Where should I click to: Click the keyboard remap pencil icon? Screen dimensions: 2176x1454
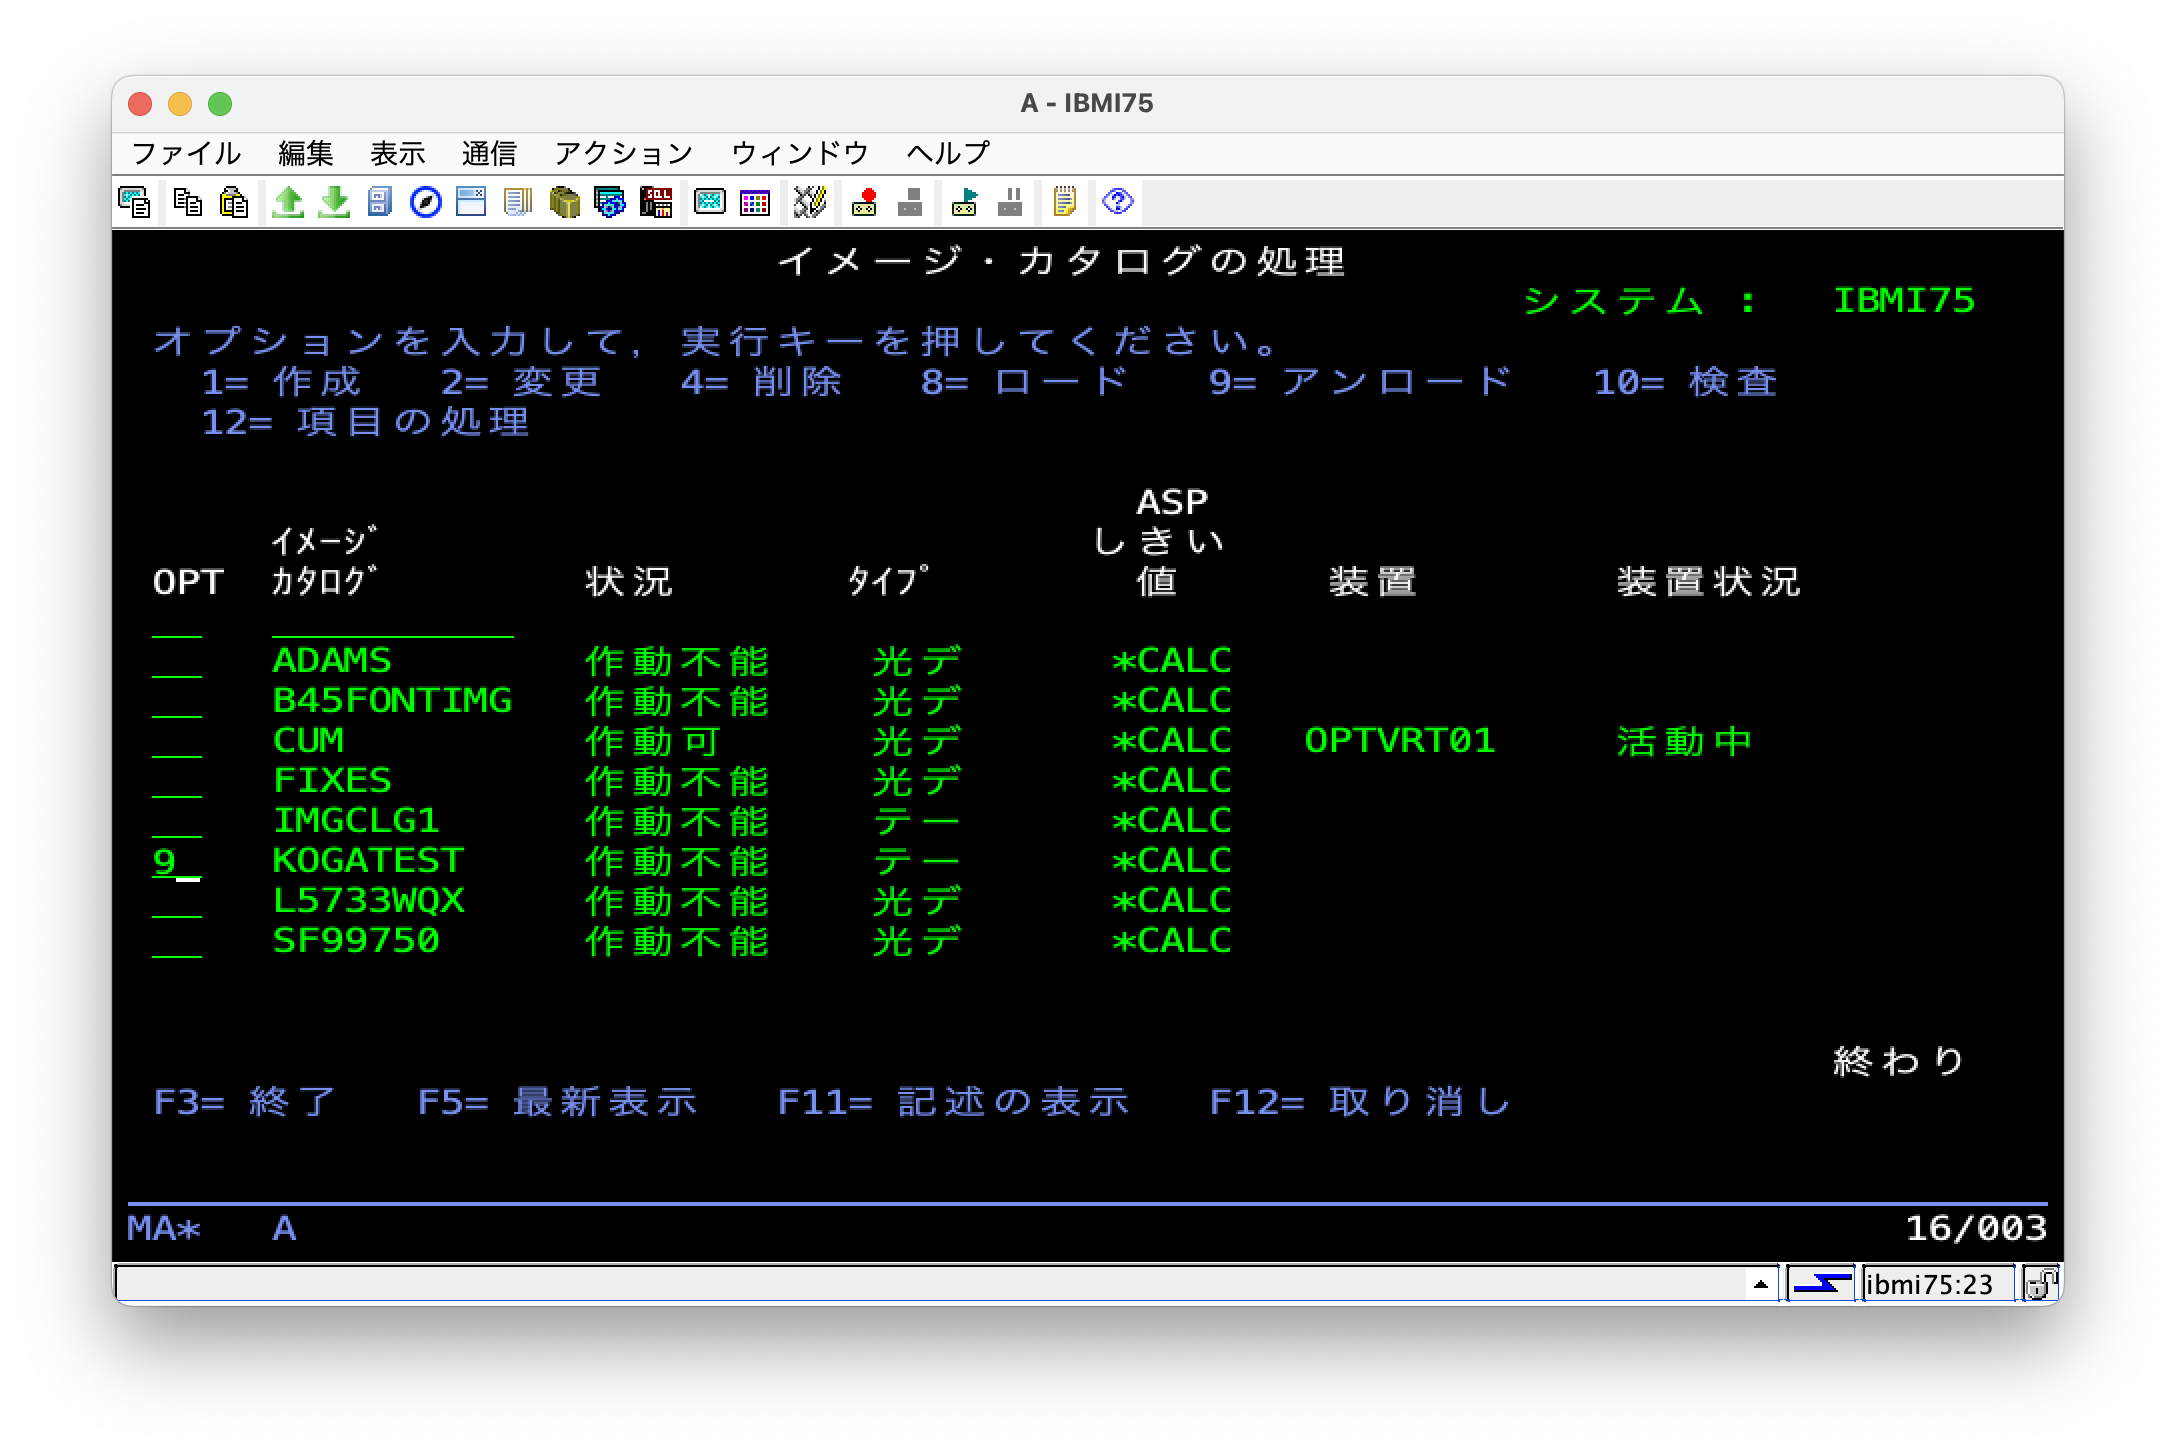[808, 203]
